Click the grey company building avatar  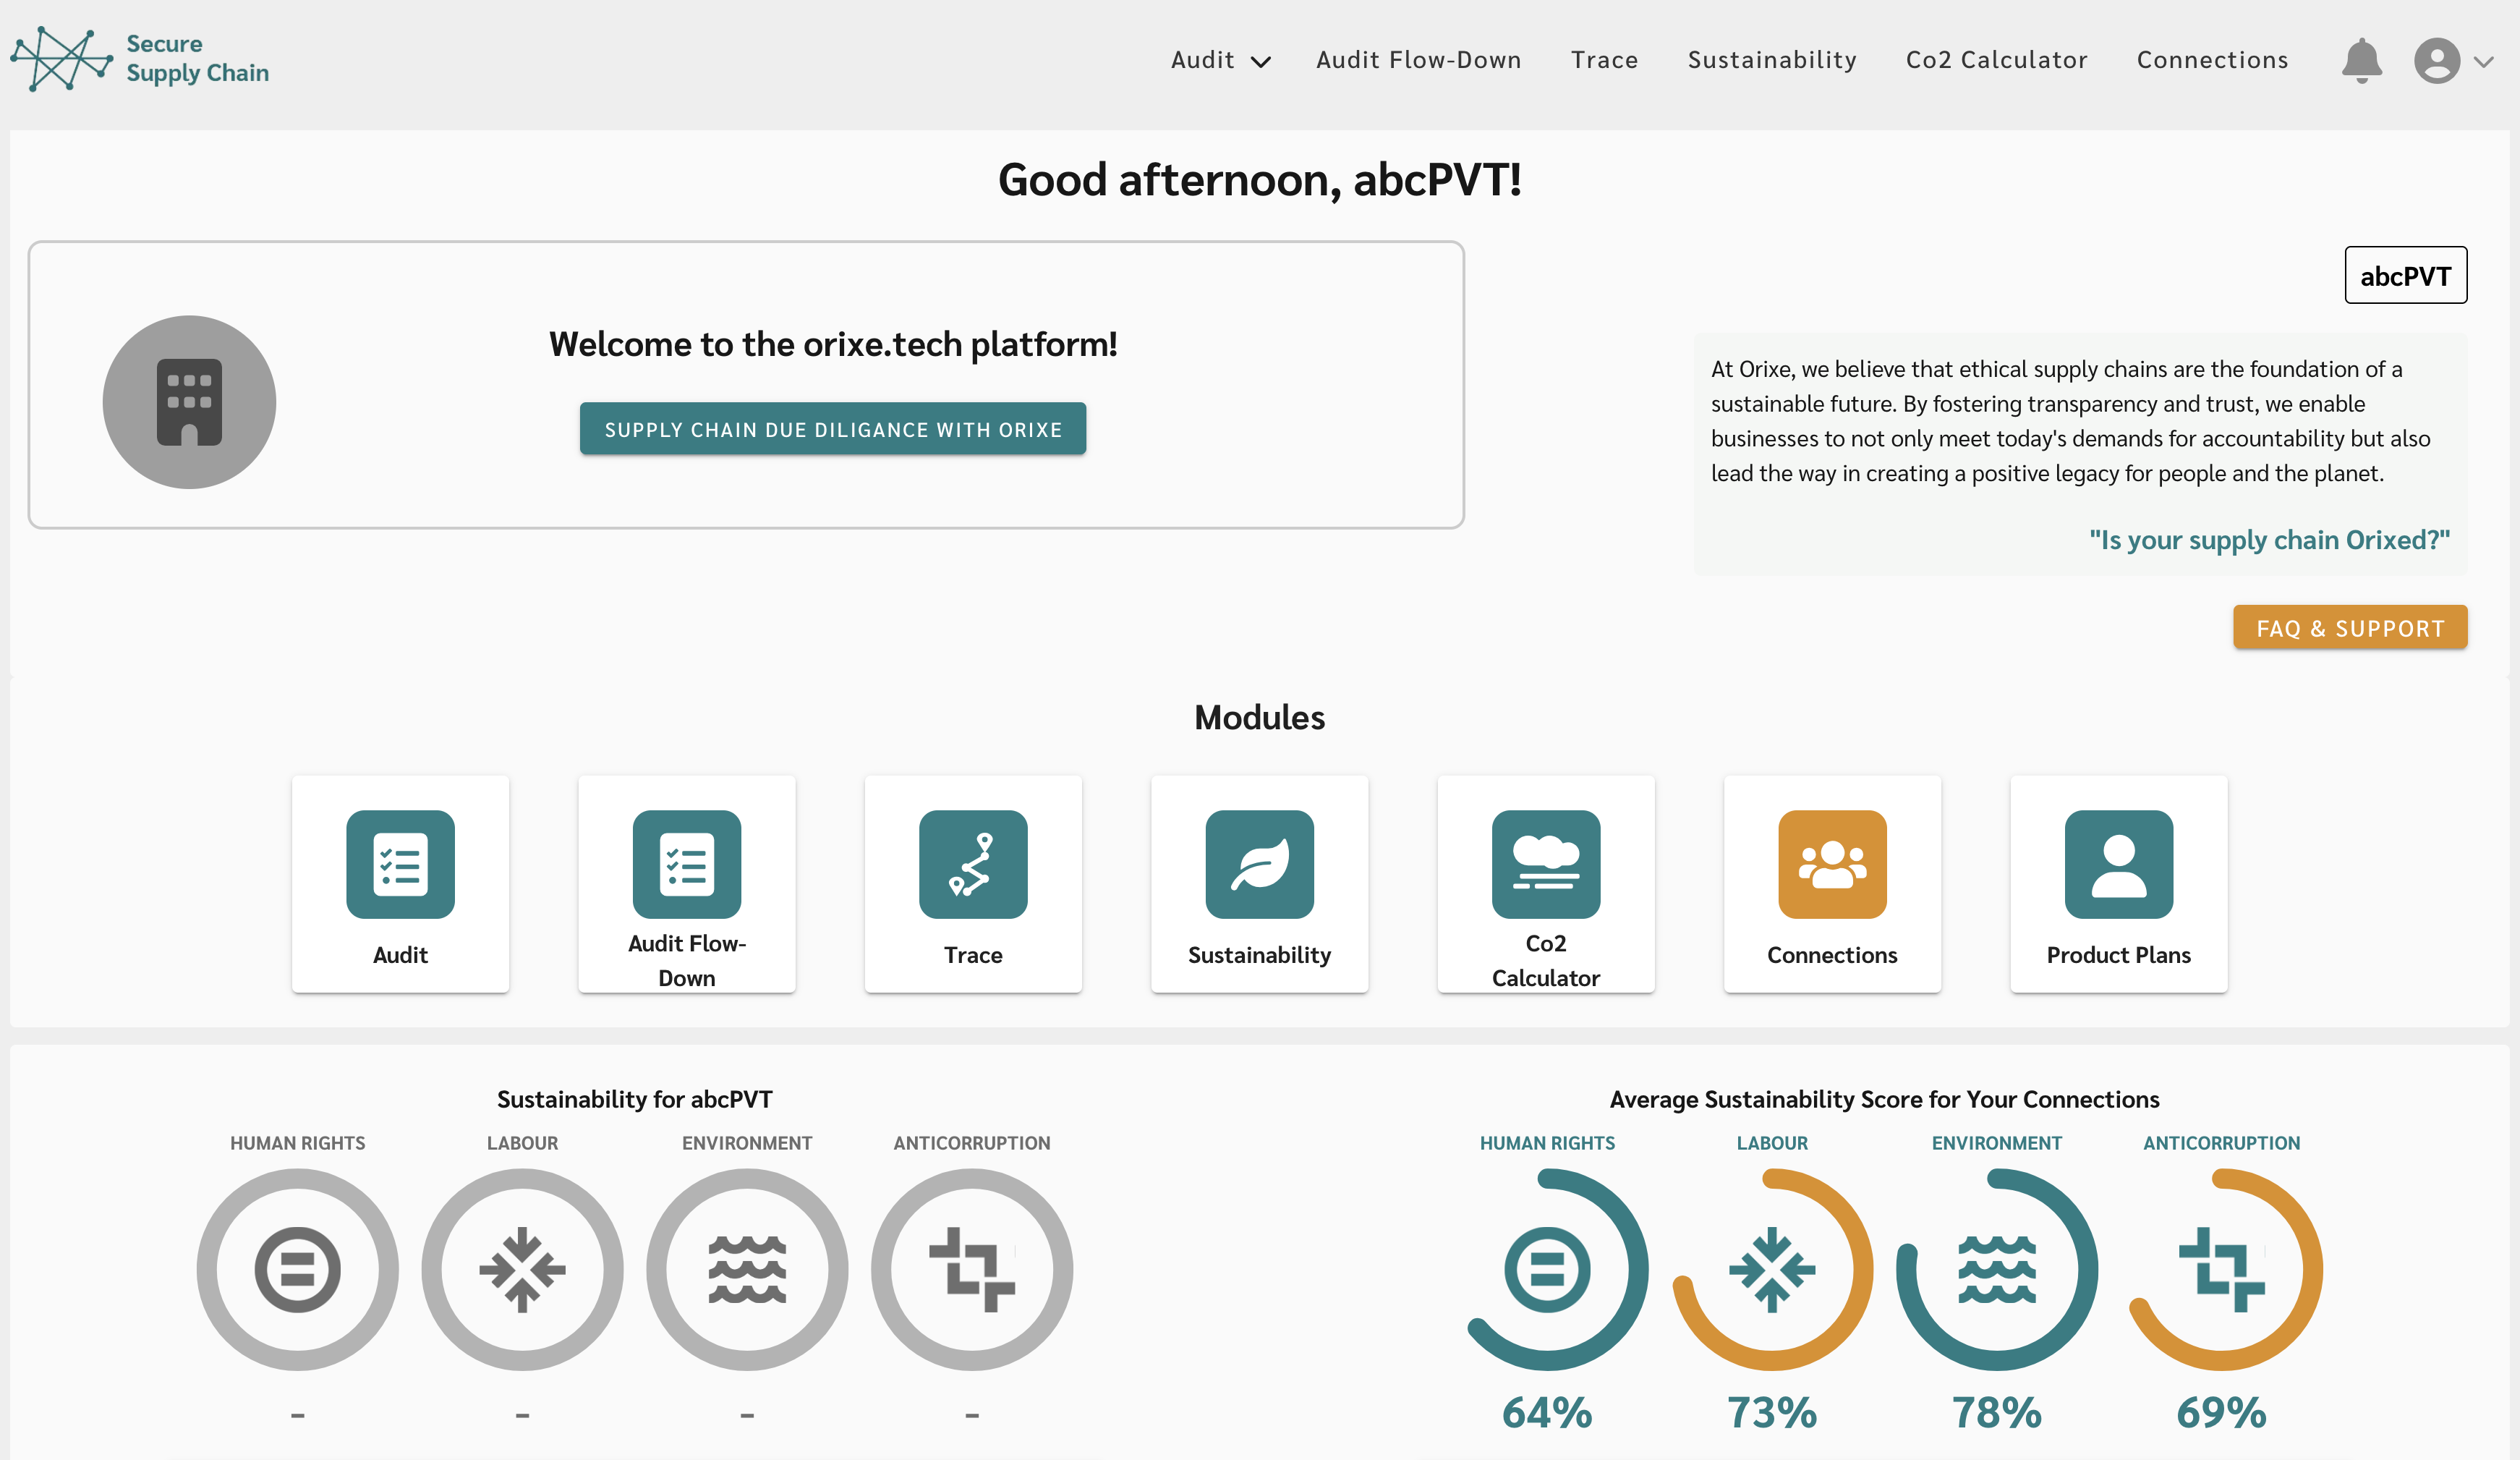[x=189, y=402]
